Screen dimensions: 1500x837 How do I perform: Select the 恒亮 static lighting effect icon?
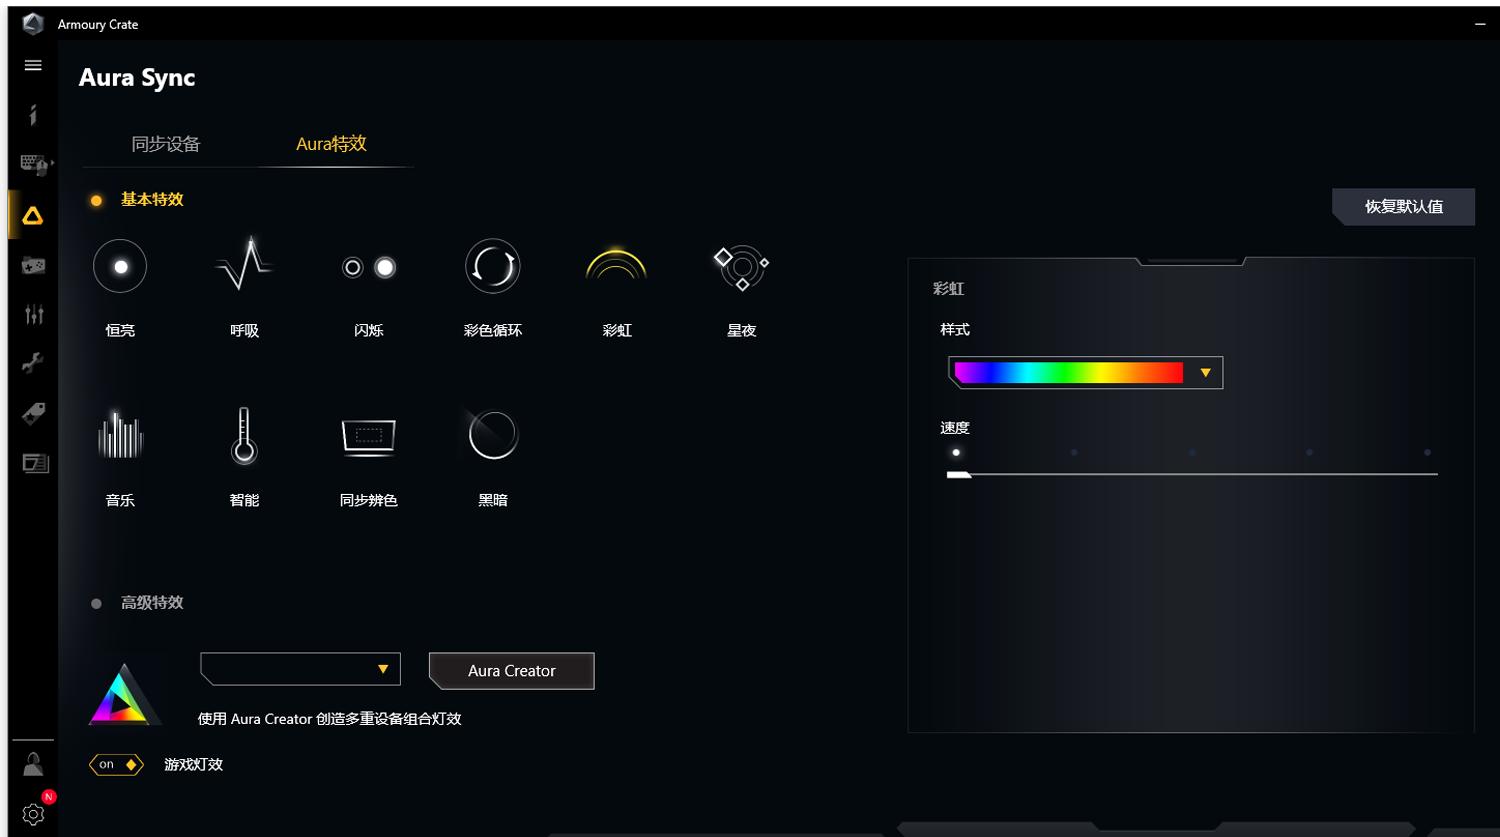coord(120,267)
